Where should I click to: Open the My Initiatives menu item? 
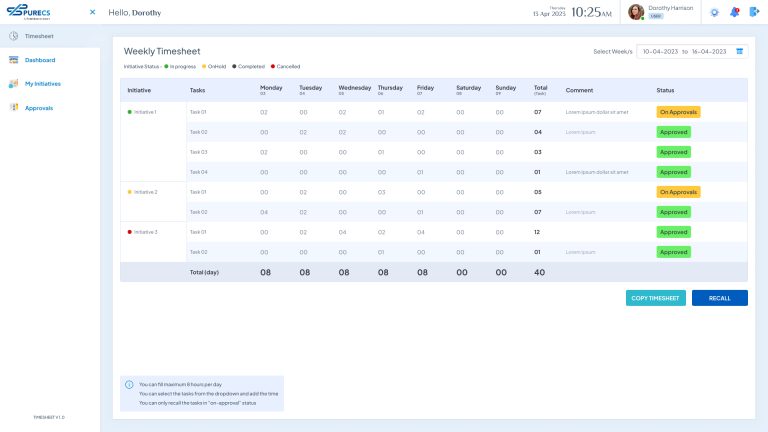(43, 84)
